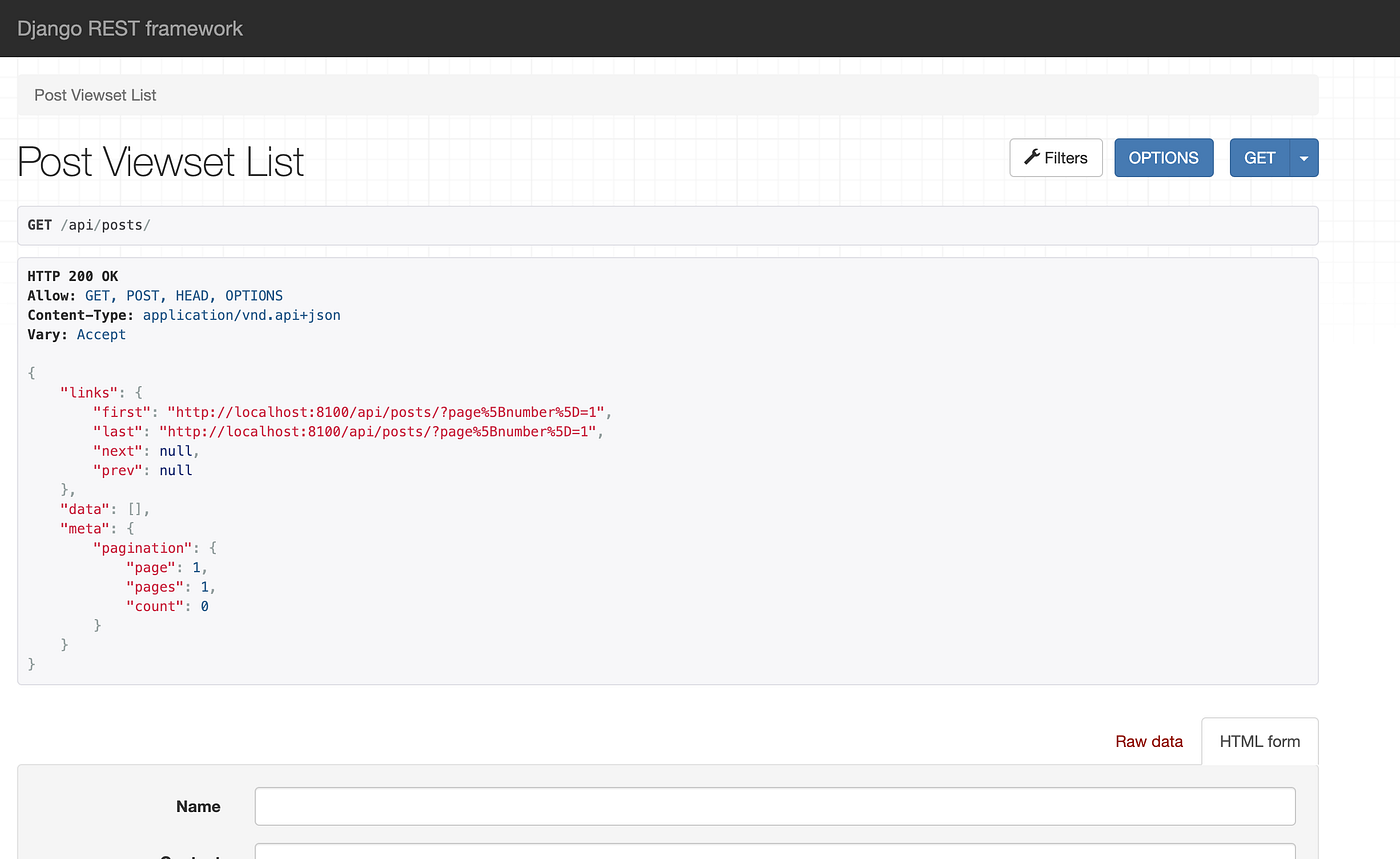The image size is (1400, 859).
Task: Click inside the Name input field
Action: click(774, 806)
